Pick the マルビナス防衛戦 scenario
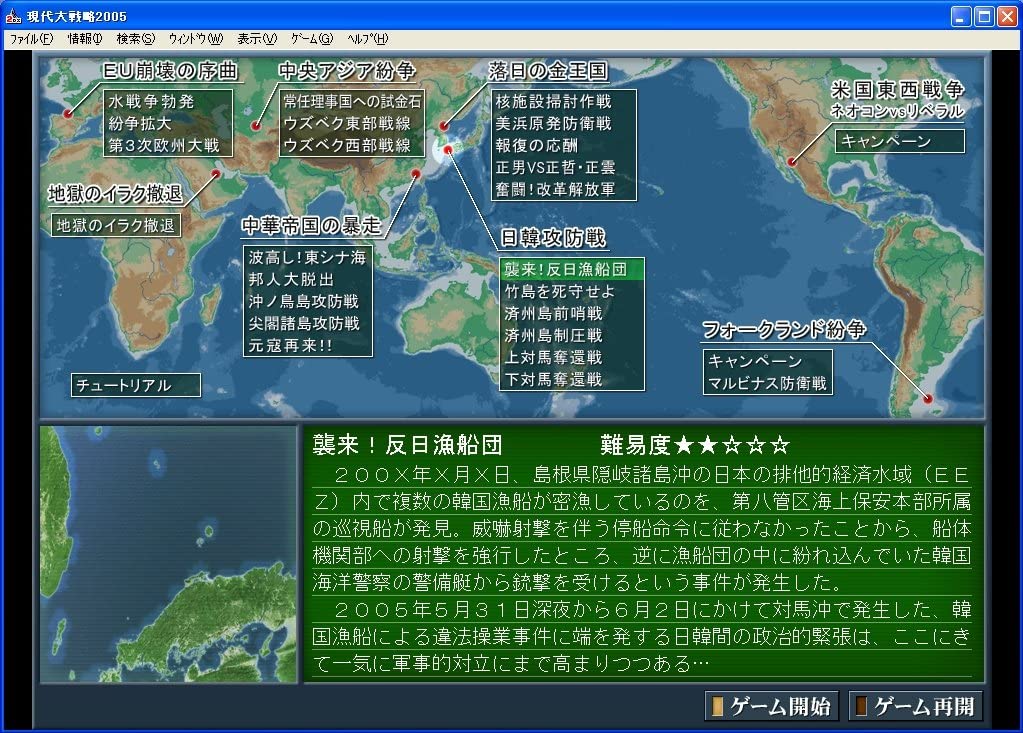This screenshot has height=733, width=1023. (x=767, y=382)
